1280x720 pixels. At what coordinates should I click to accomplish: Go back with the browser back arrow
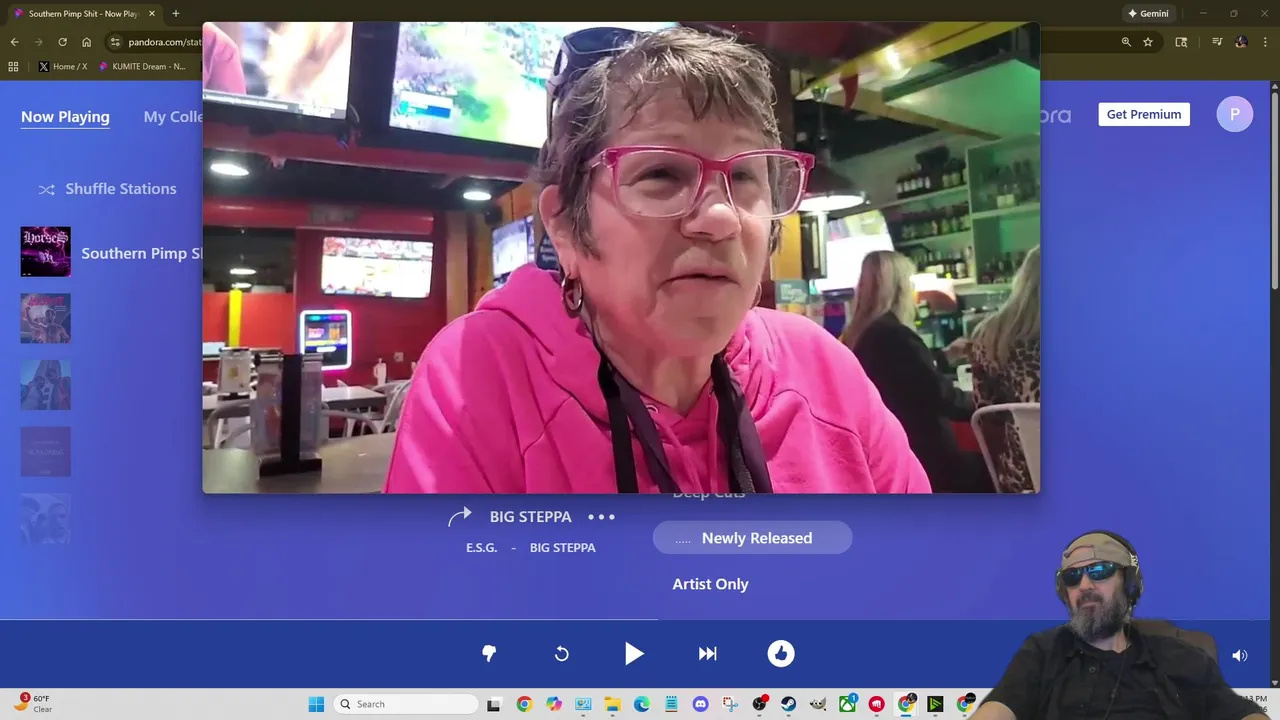tap(14, 42)
